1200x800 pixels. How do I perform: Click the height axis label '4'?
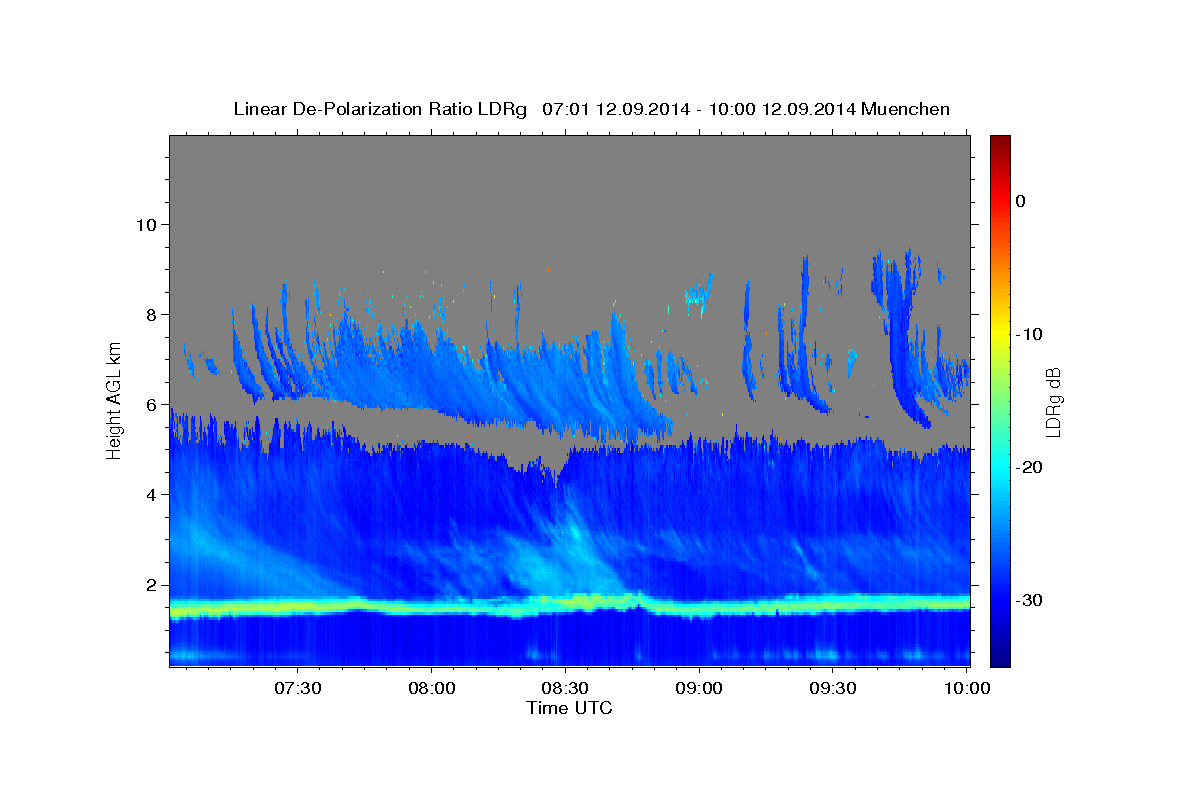[153, 495]
